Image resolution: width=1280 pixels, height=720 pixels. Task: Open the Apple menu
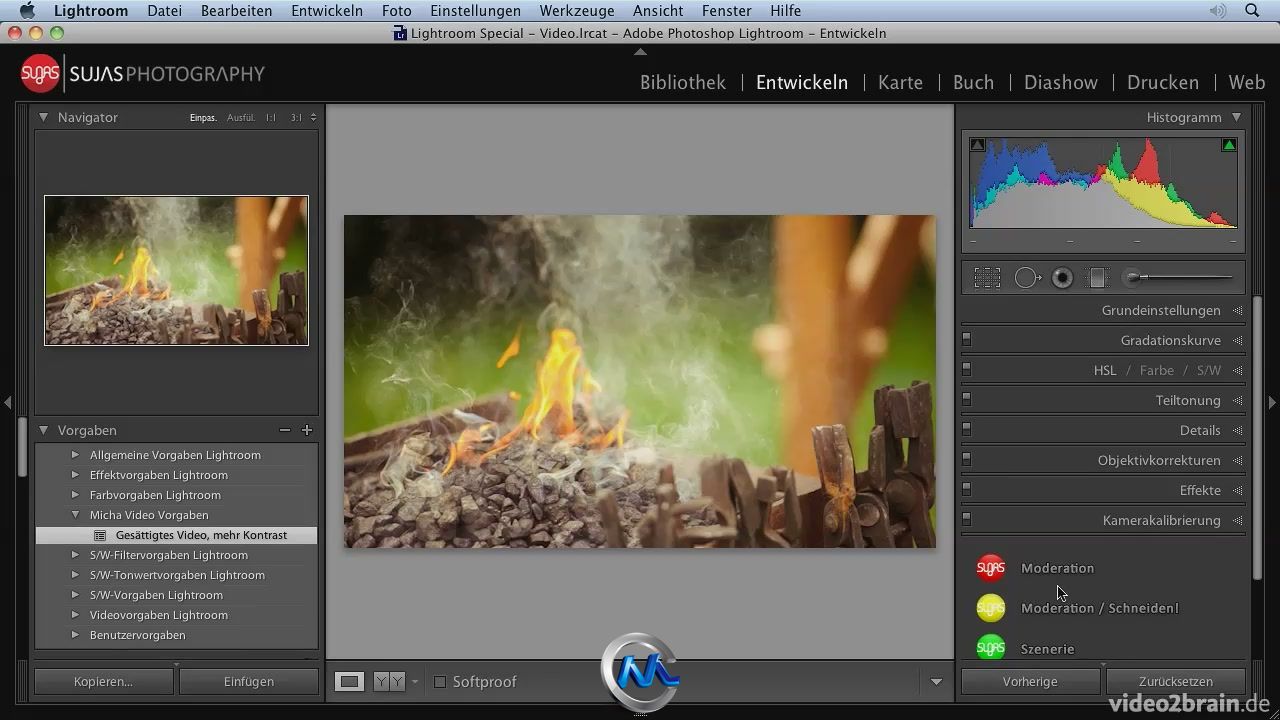tap(27, 11)
